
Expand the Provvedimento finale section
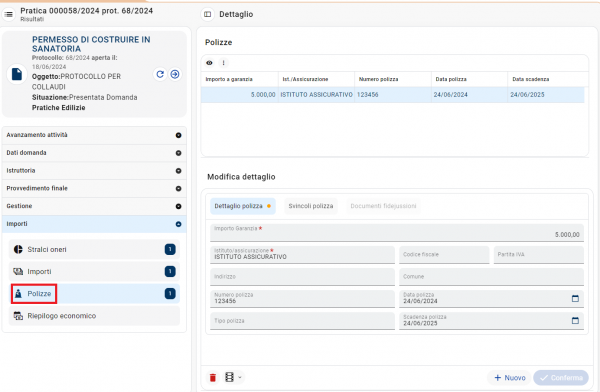click(94, 188)
